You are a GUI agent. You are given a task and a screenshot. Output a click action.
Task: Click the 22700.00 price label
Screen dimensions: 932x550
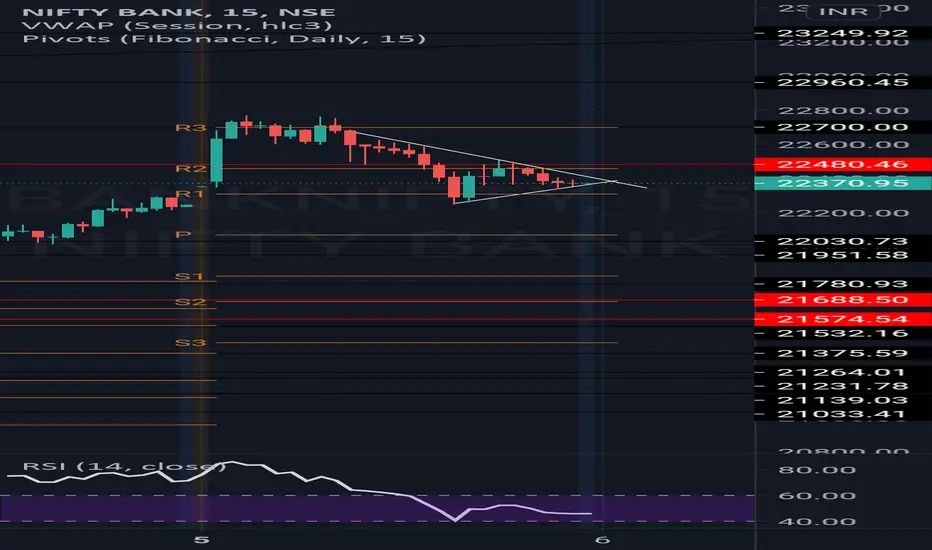tap(842, 127)
